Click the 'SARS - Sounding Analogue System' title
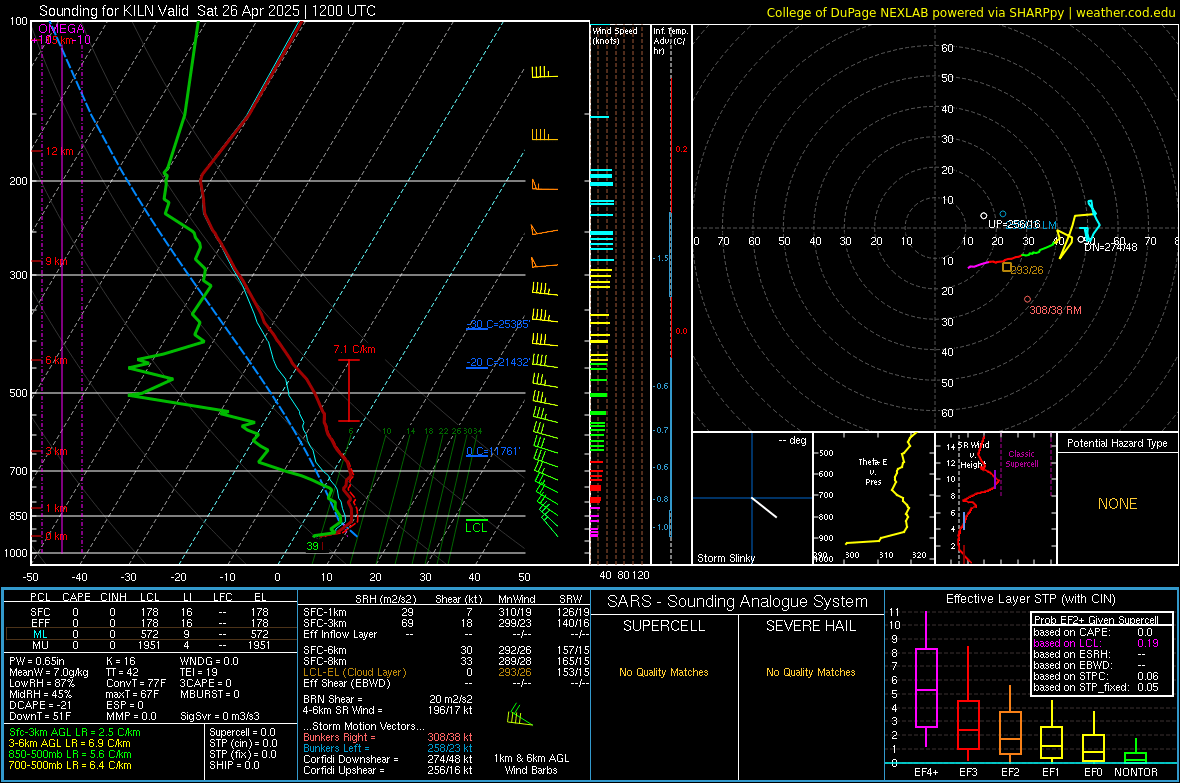 click(x=737, y=602)
